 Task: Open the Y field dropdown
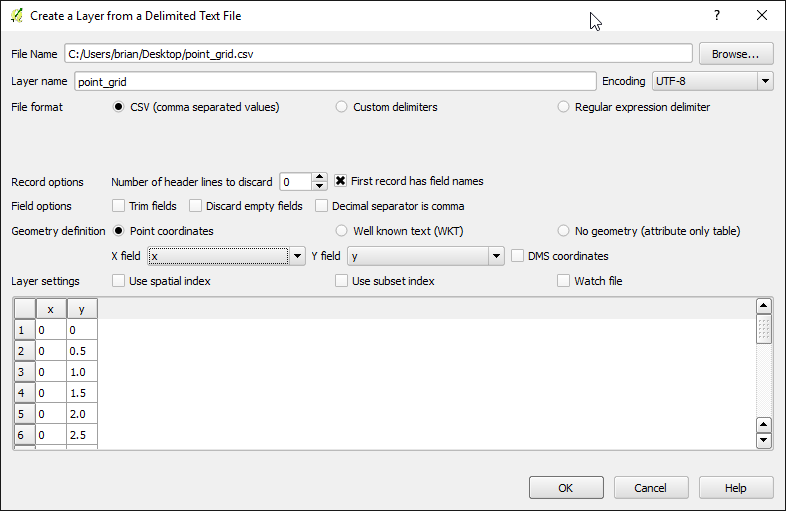[426, 256]
